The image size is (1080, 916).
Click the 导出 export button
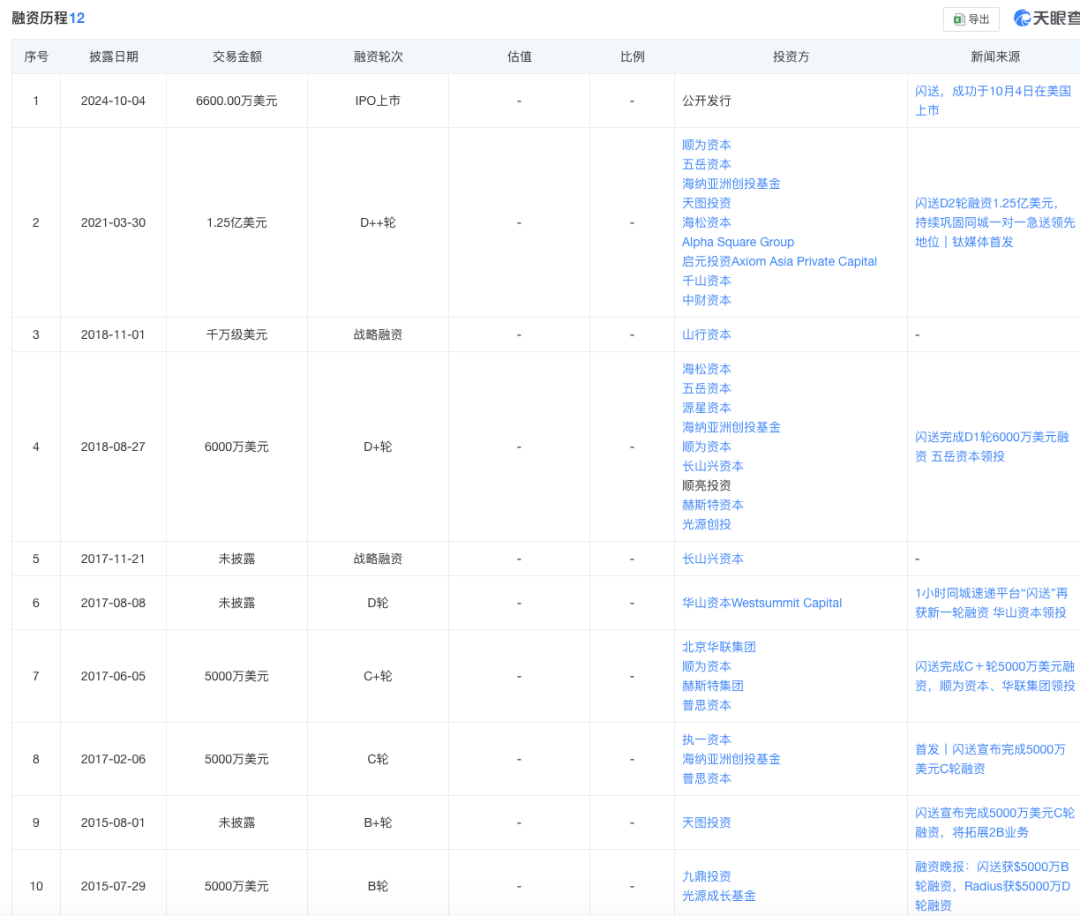[971, 19]
